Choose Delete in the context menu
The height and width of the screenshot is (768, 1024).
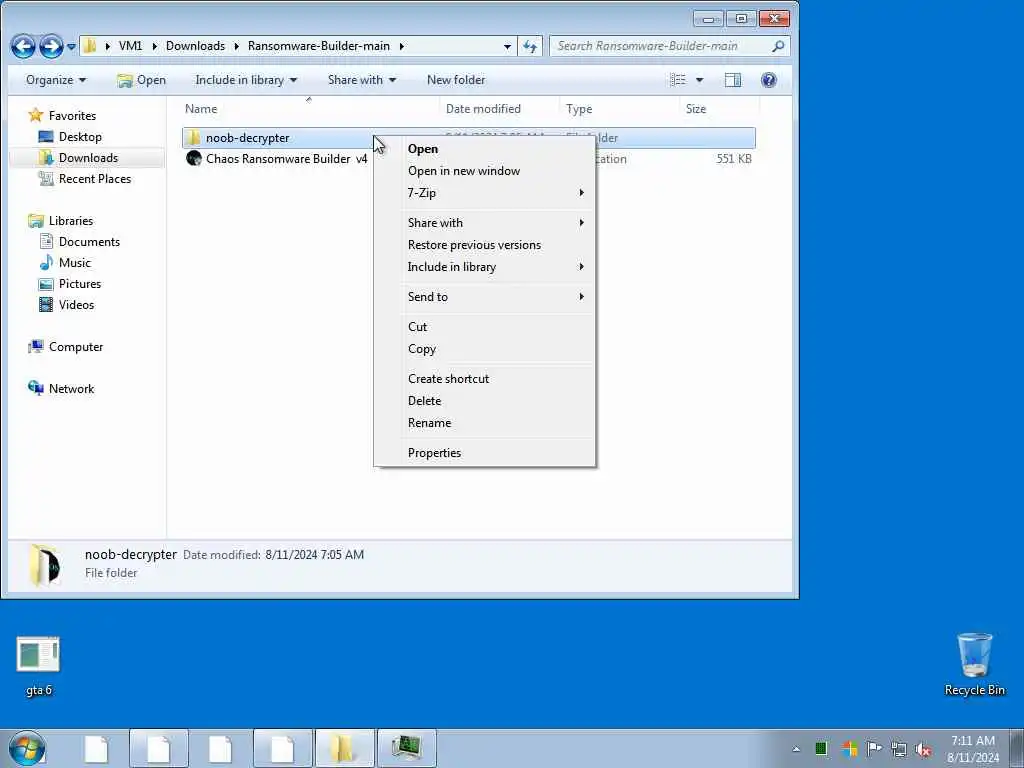tap(485, 401)
